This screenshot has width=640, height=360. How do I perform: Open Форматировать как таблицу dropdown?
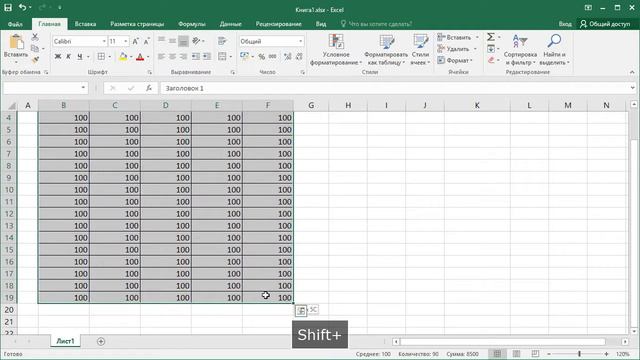(386, 50)
